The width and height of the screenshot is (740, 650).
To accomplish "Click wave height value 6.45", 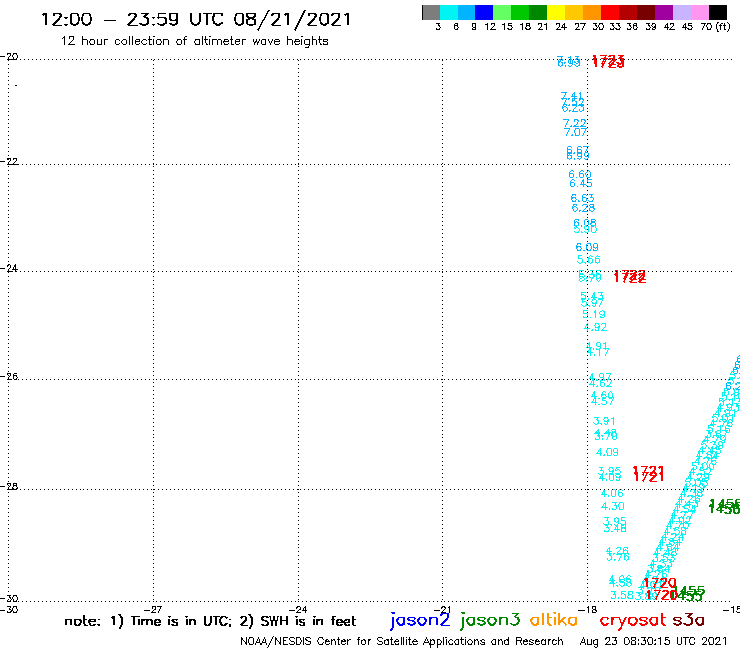I will (580, 183).
